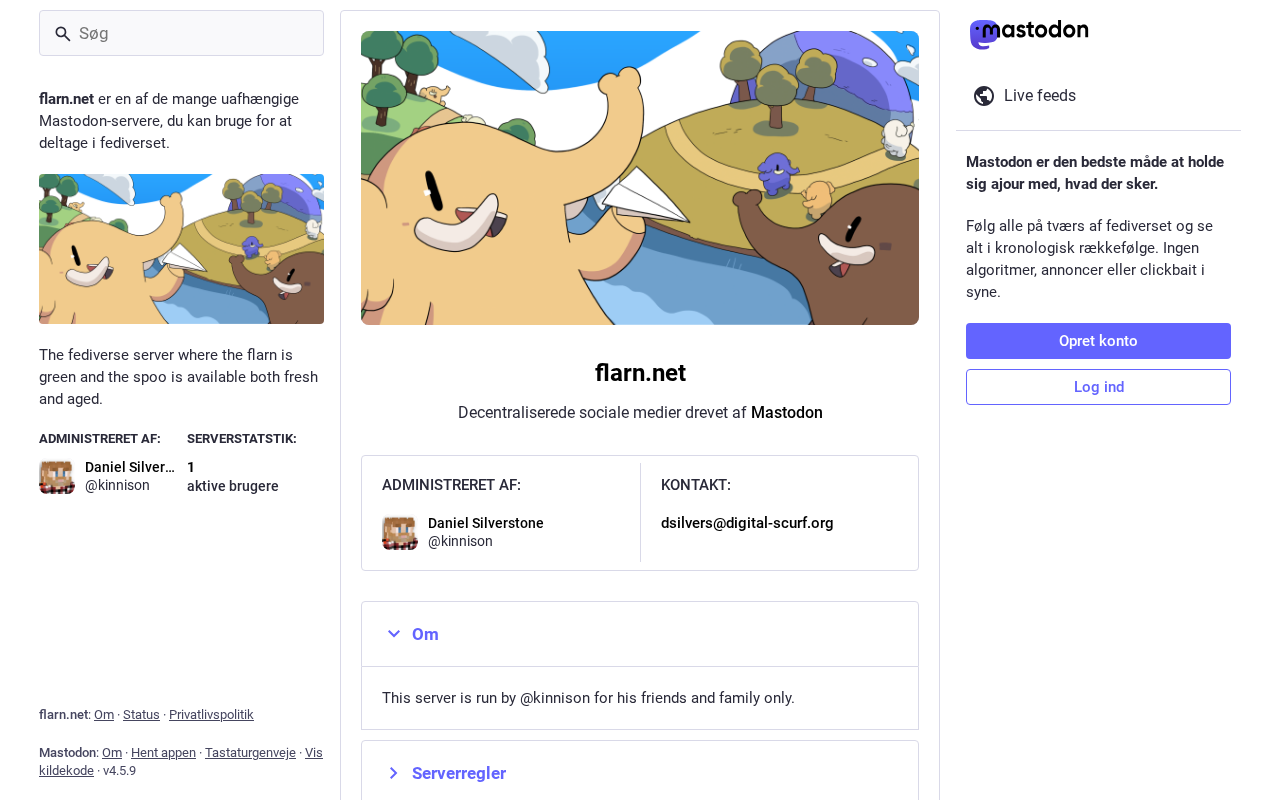Open the small server banner thumbnail in sidebar
Screen dimensions: 1280x800
click(181, 249)
